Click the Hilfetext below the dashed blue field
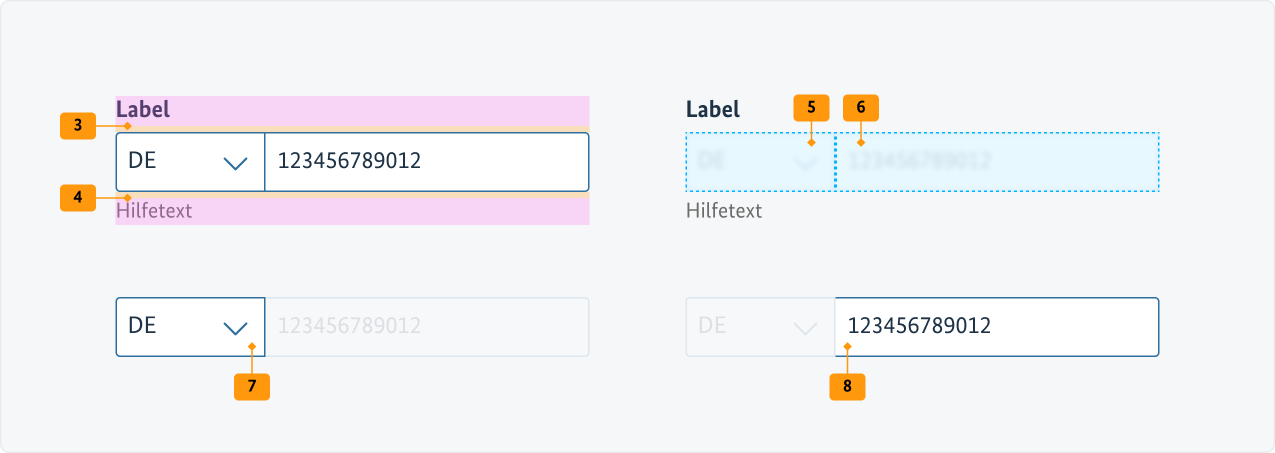Viewport: 1275px width, 453px height. (x=724, y=211)
